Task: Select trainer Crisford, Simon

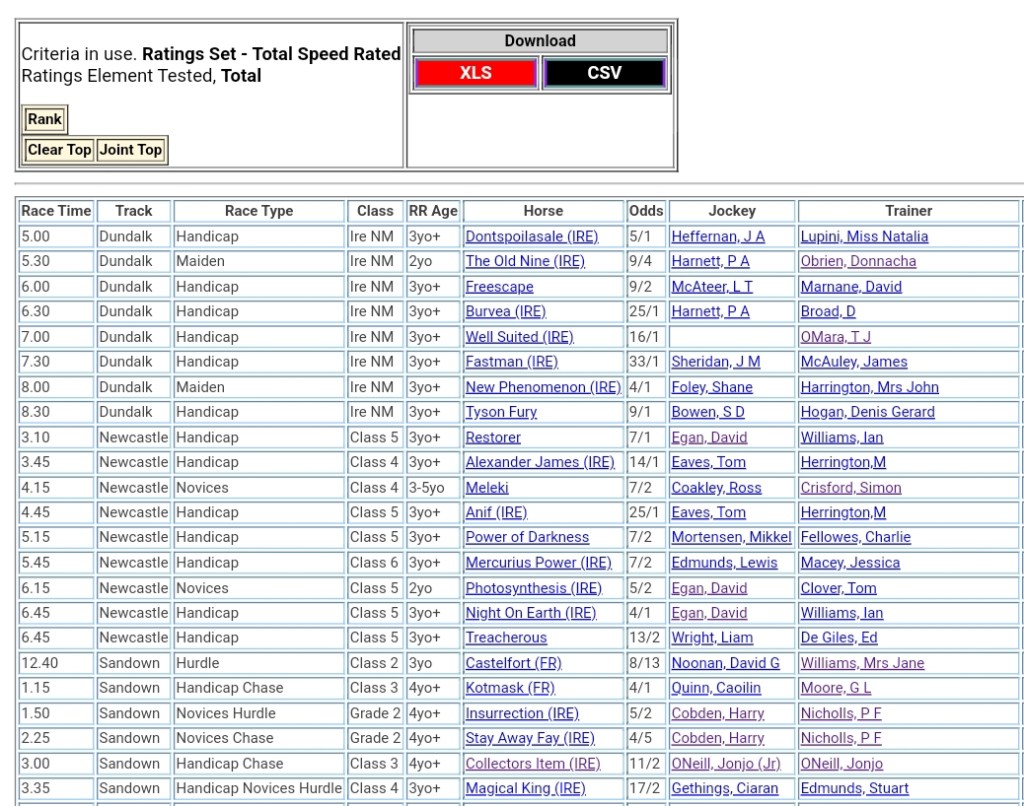Action: [x=850, y=488]
